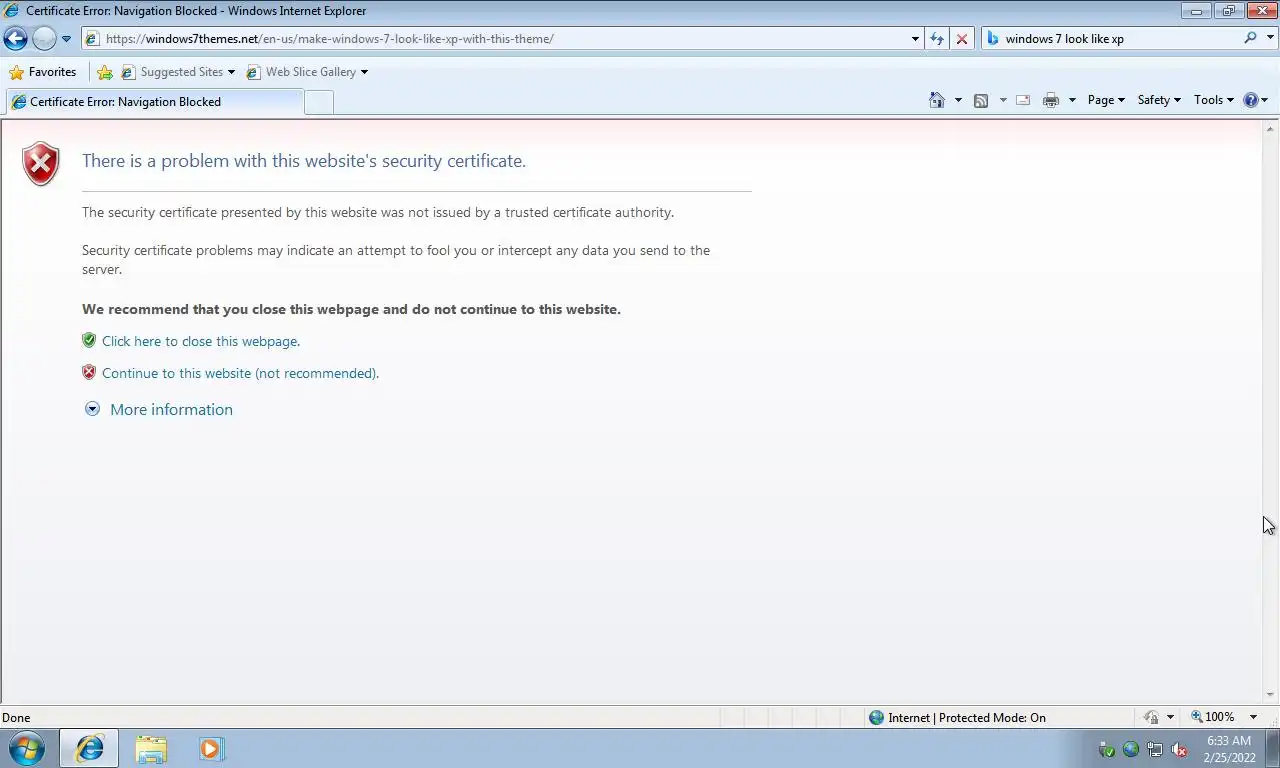Click here to close this webpage link
1280x768 pixels.
[201, 341]
